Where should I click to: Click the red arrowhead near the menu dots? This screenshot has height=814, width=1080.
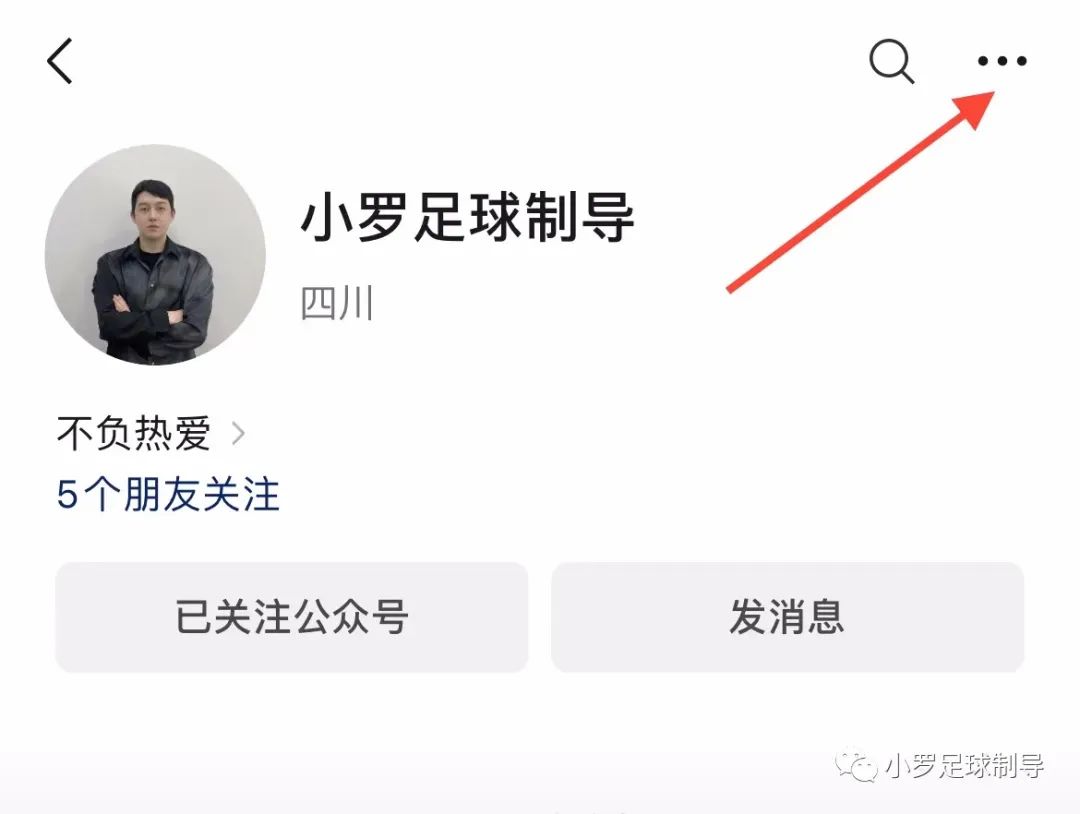click(x=975, y=109)
